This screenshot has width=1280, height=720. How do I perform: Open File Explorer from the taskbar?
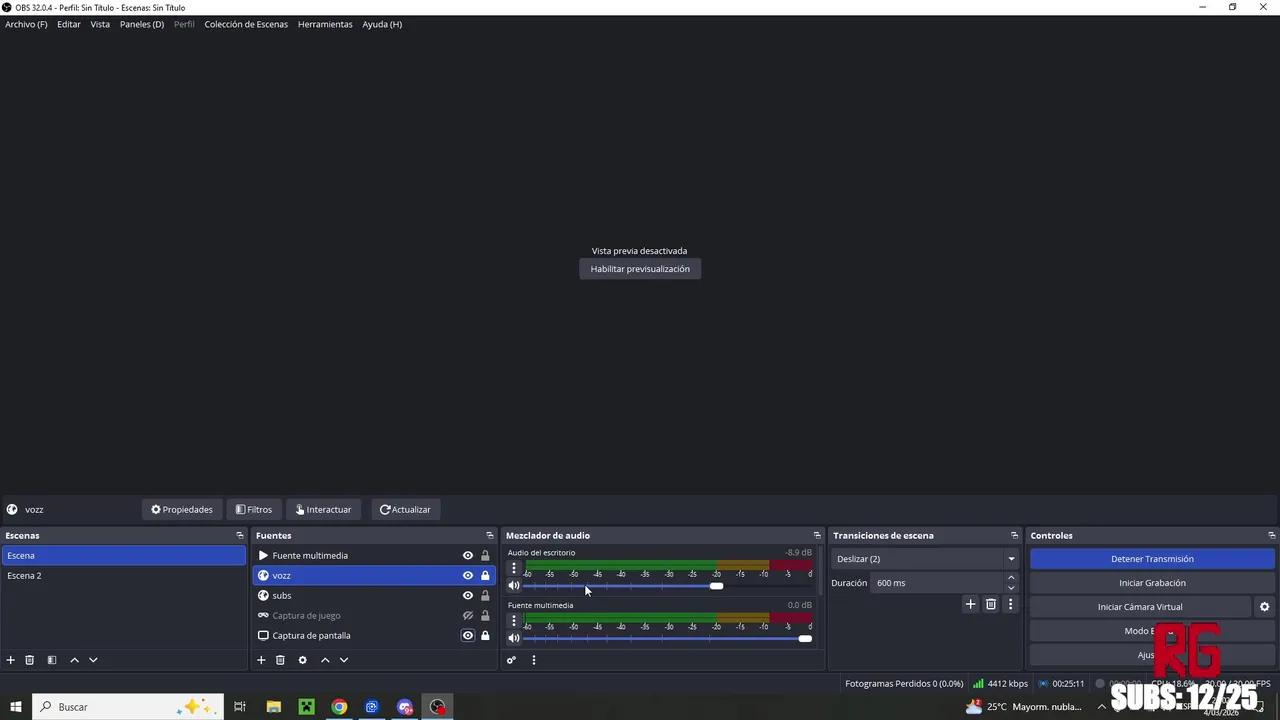tap(273, 707)
